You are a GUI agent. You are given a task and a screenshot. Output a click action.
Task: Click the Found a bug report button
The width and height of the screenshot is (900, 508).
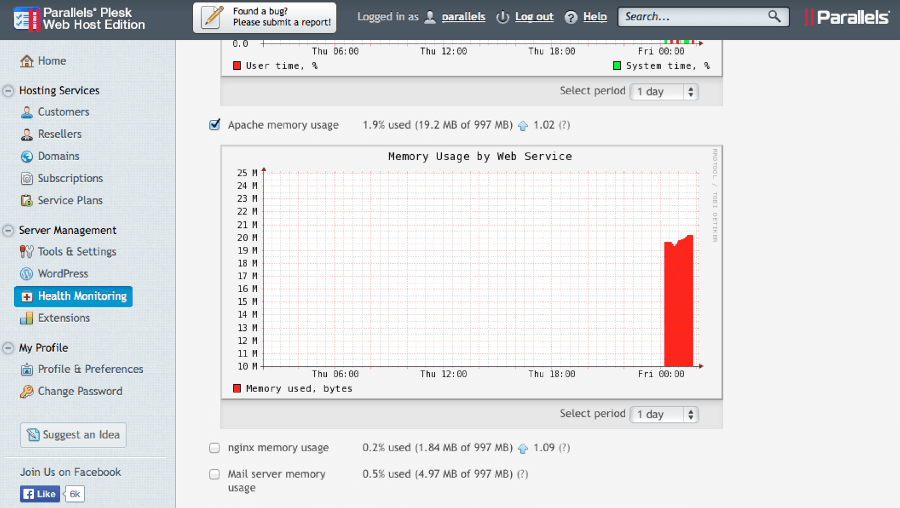click(x=265, y=17)
